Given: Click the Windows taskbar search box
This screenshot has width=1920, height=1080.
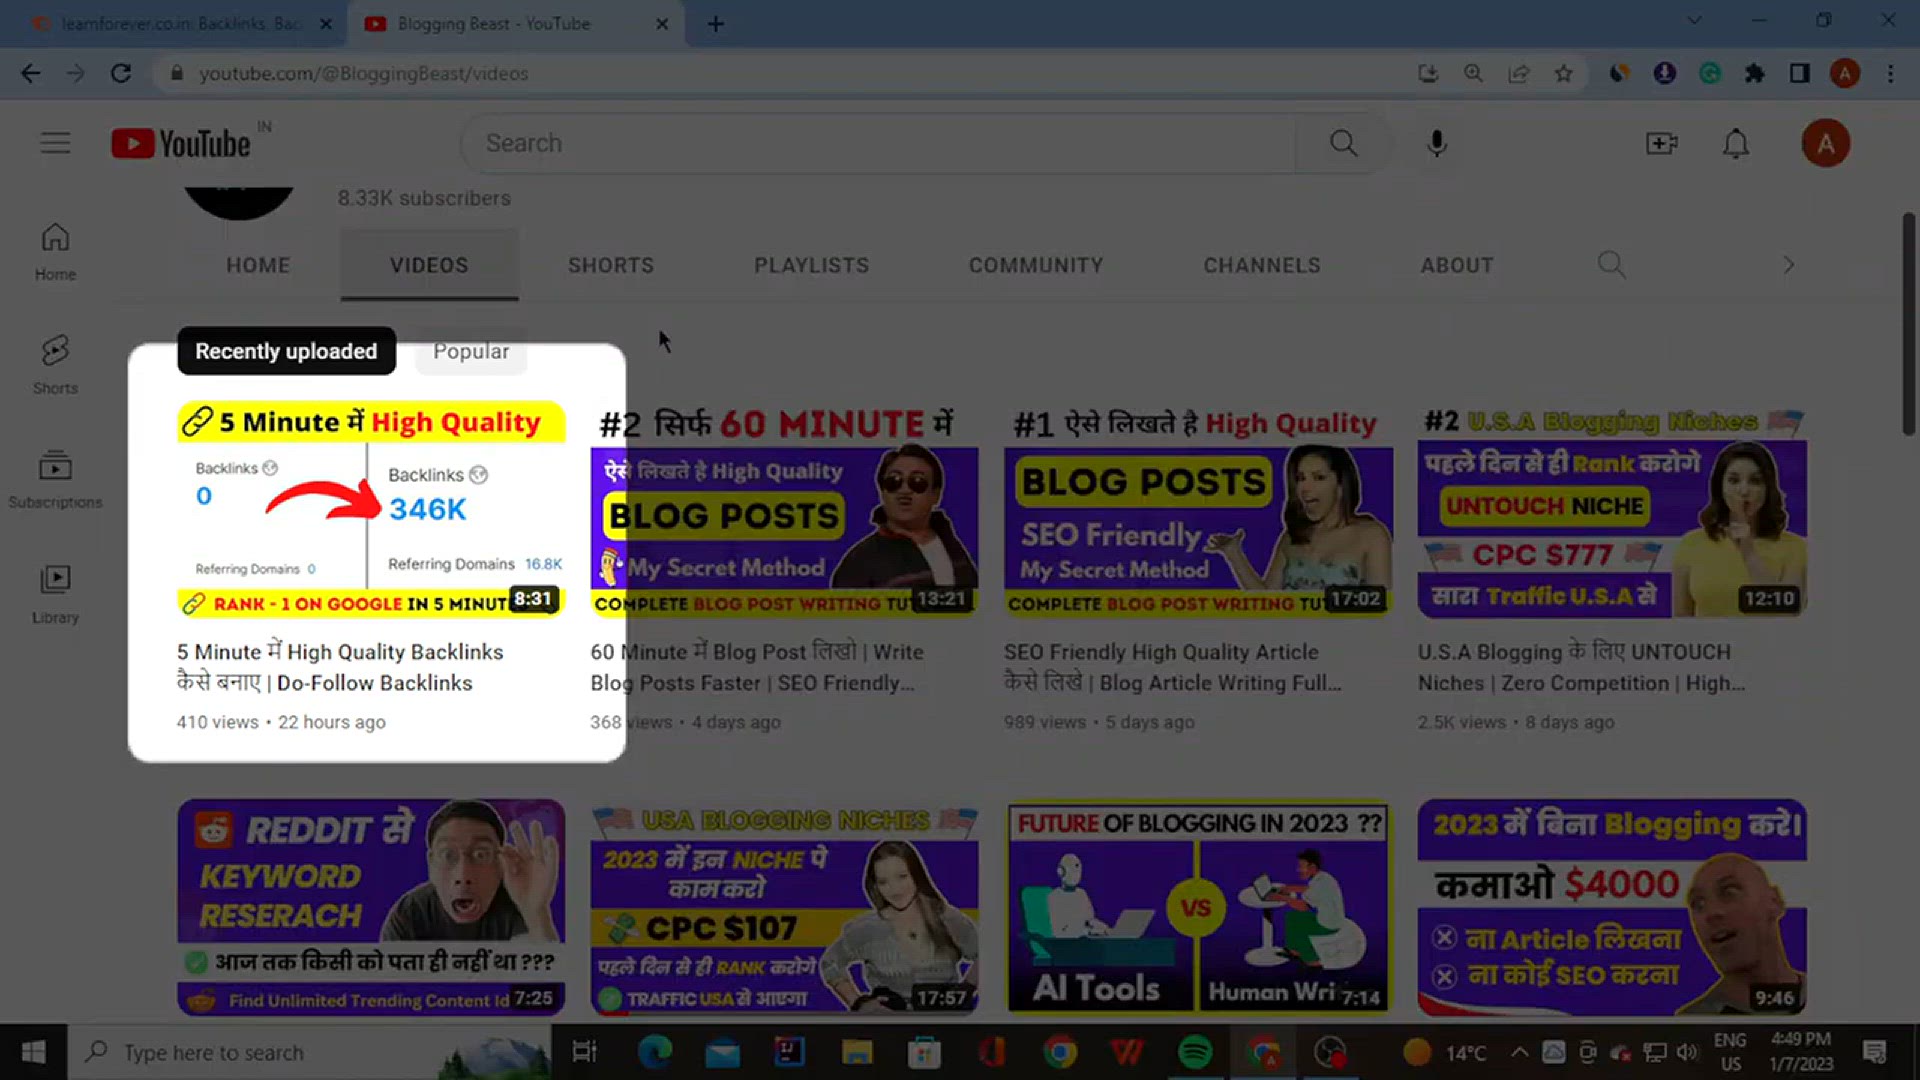Looking at the screenshot, I should coord(310,1052).
